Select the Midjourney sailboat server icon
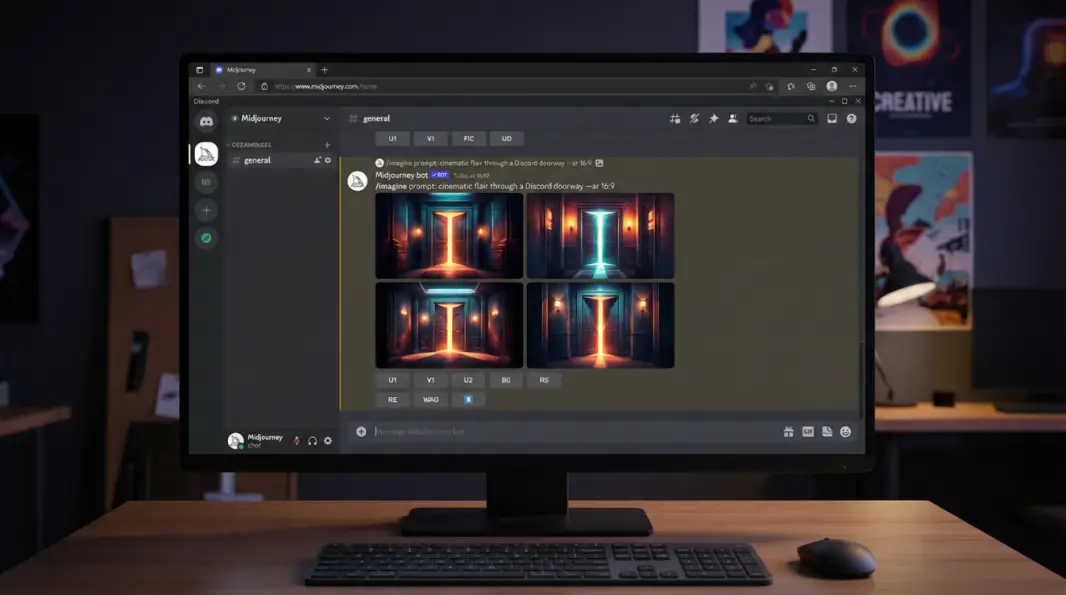Screen dimensions: 1066x595 pyautogui.click(x=206, y=154)
